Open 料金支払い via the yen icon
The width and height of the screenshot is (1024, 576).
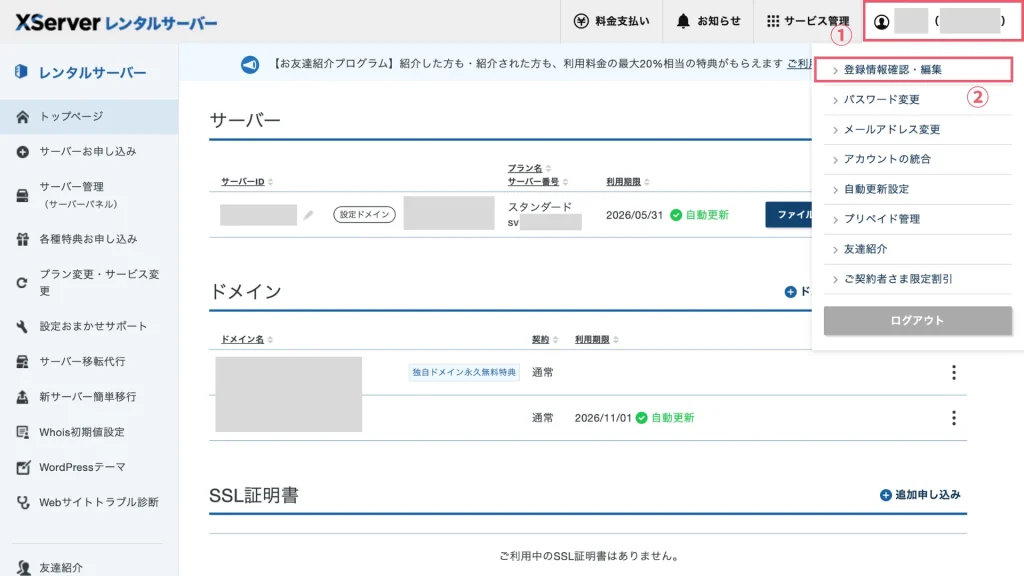click(581, 21)
